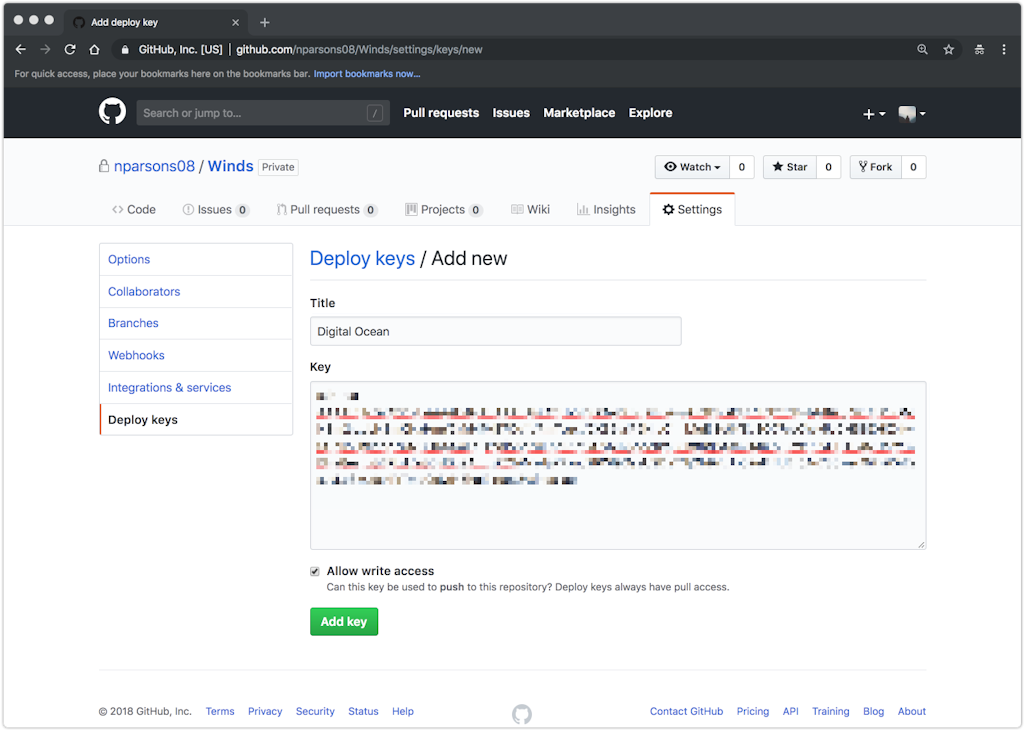Open the user avatar menu dropdown
1024x731 pixels.
[x=911, y=114]
